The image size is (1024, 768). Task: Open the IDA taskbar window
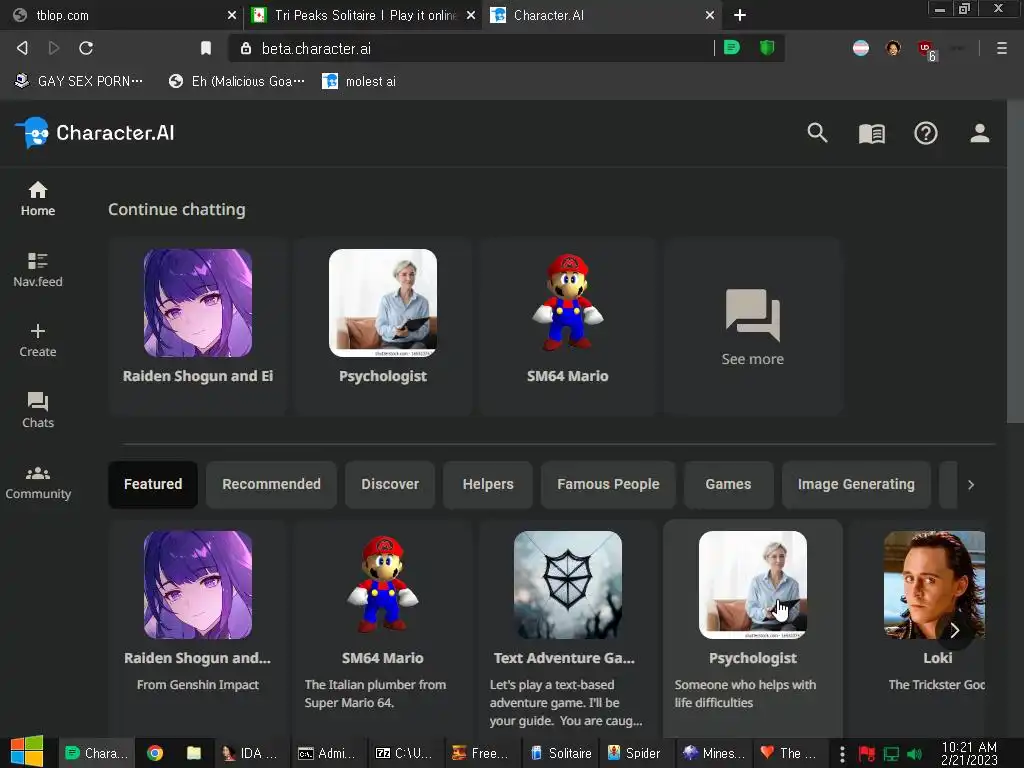click(x=249, y=753)
